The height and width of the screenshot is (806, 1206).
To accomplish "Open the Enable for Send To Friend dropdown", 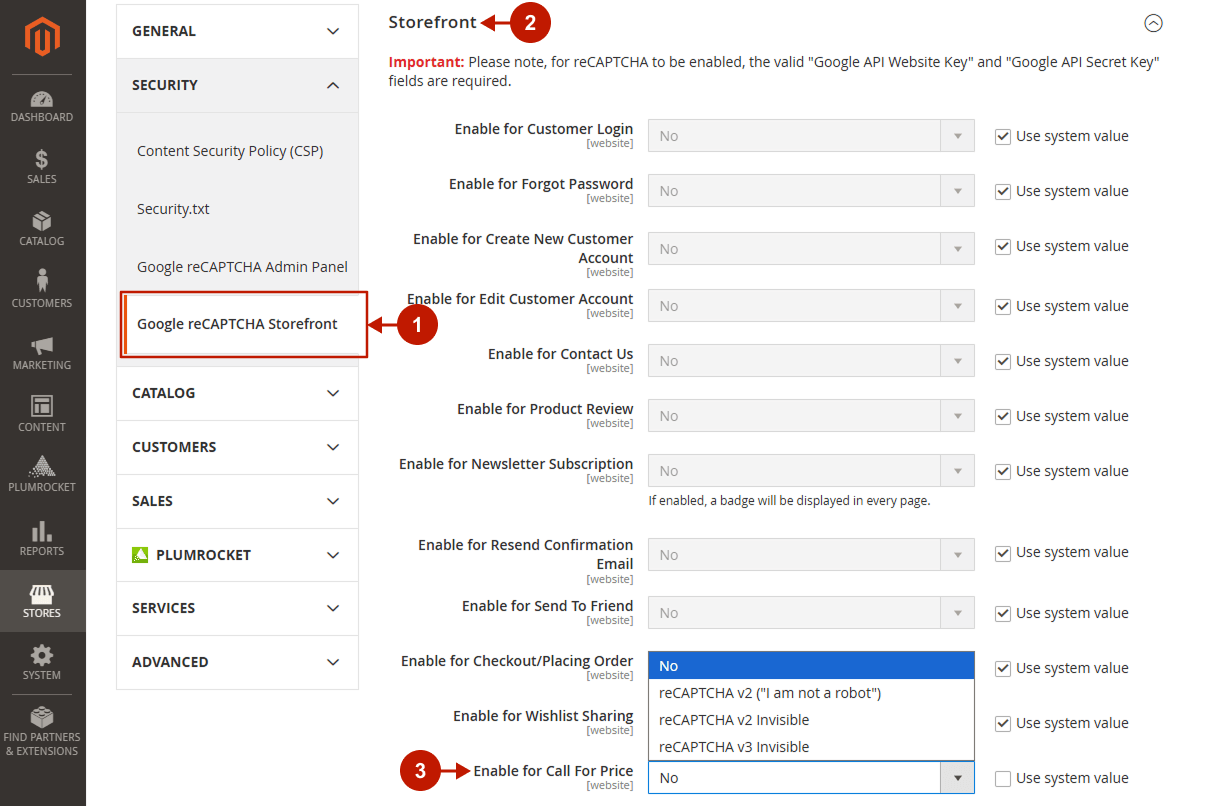I will pos(811,613).
